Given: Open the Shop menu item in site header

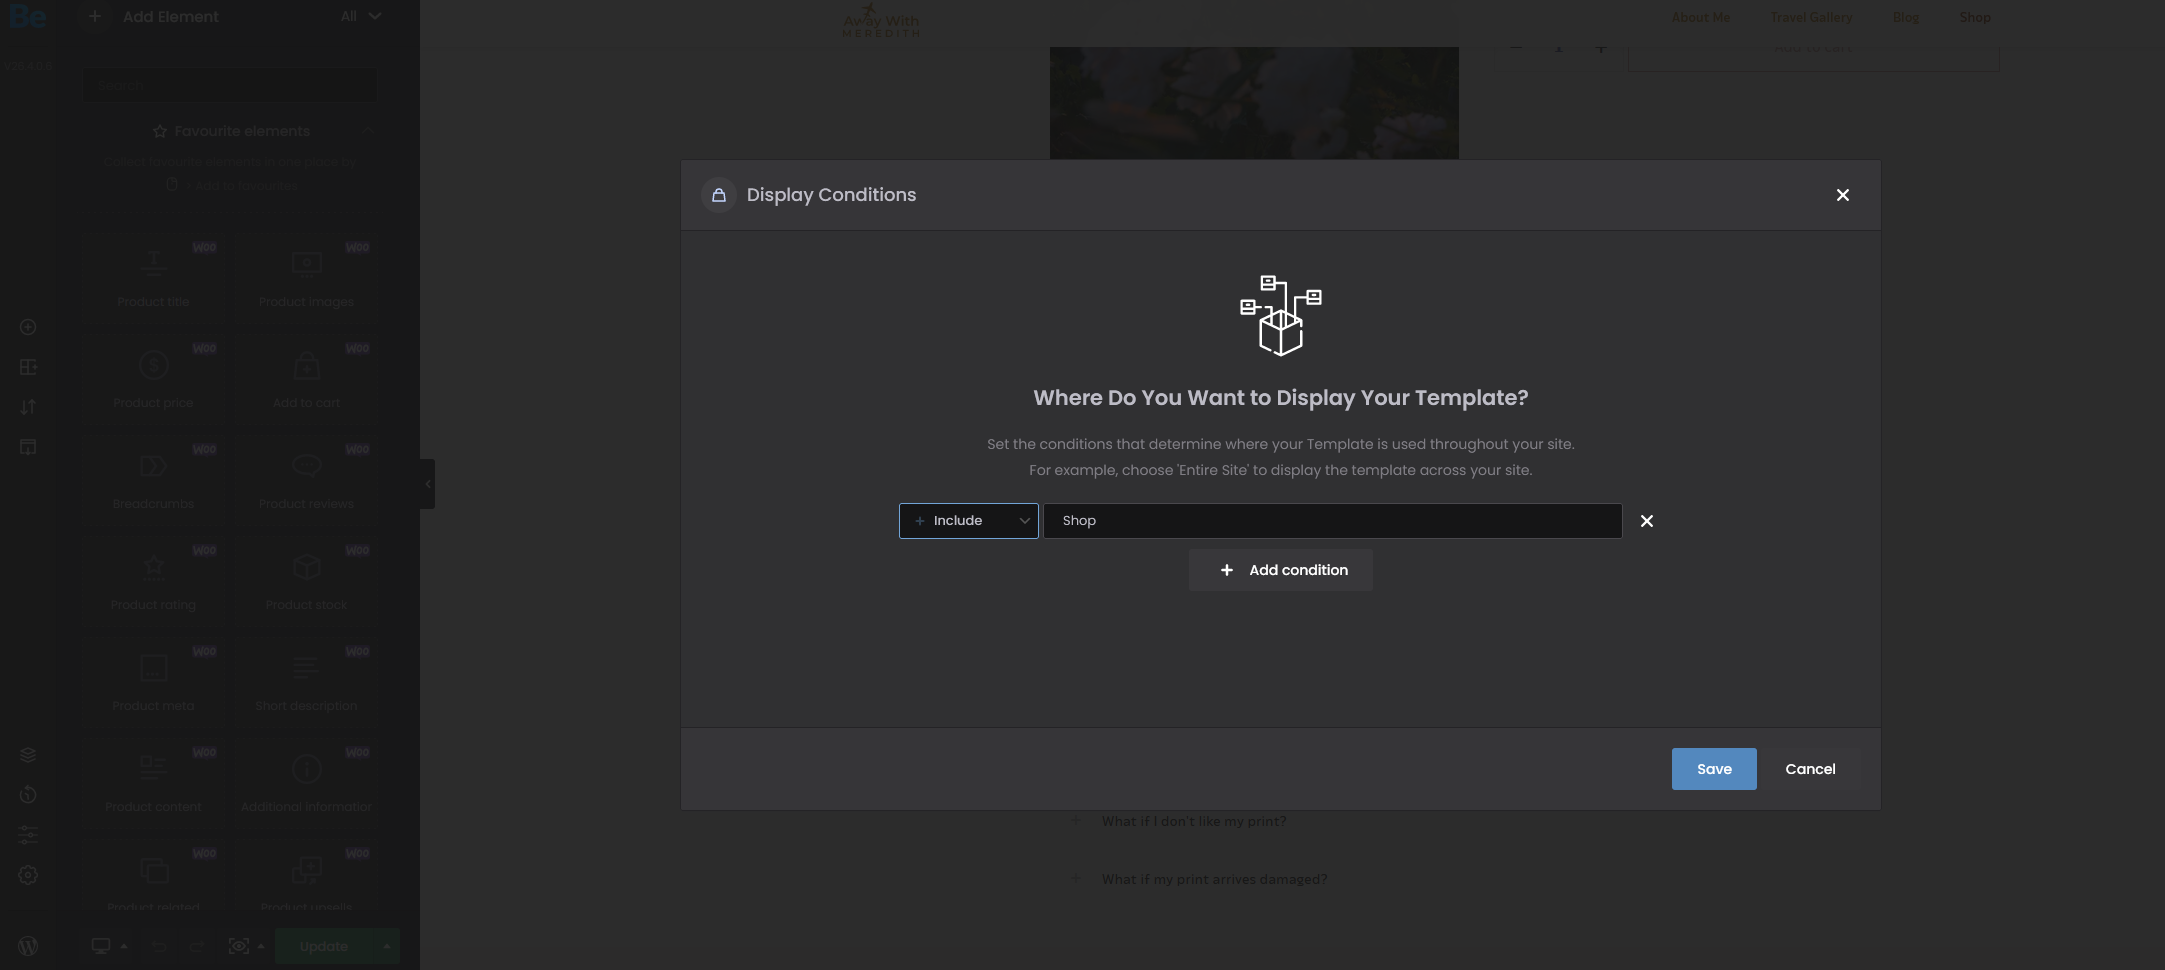Looking at the screenshot, I should tap(1974, 17).
